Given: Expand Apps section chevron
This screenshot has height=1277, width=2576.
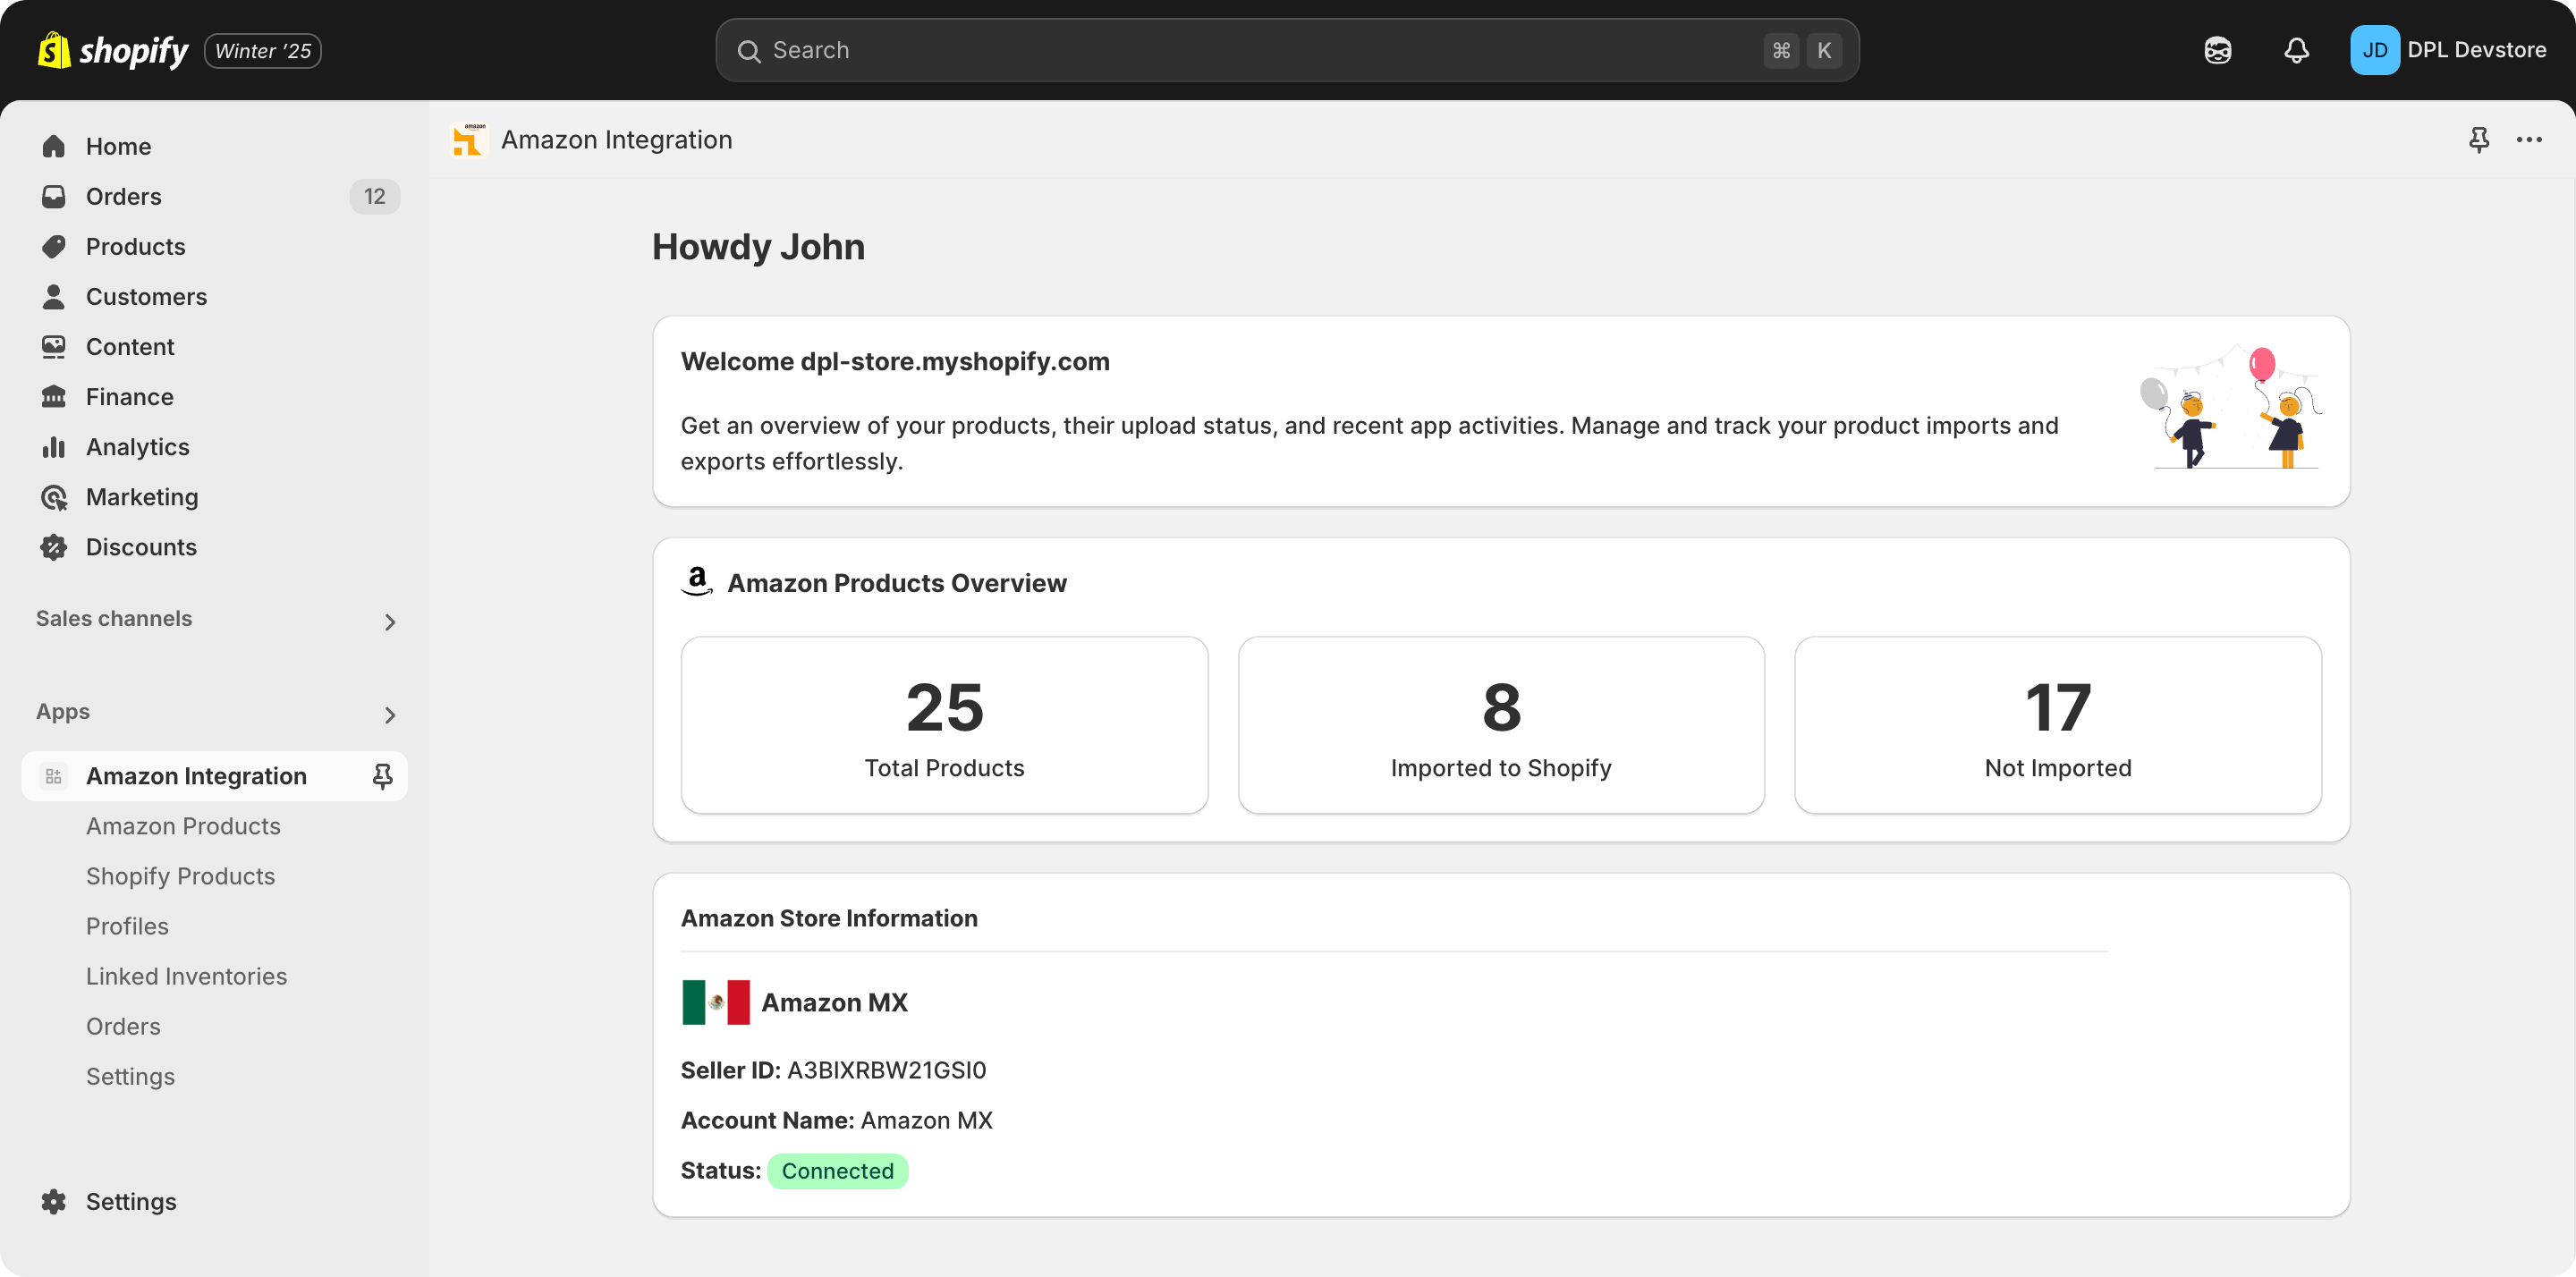Looking at the screenshot, I should click(x=390, y=715).
